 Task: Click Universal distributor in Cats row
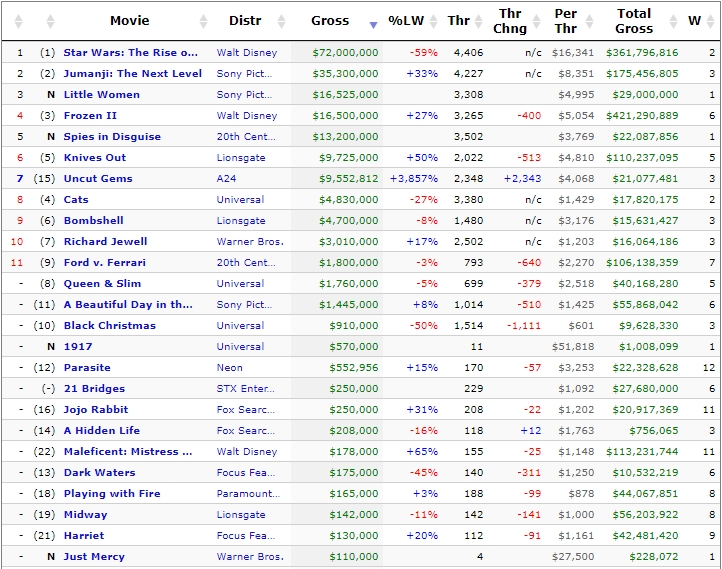click(240, 200)
